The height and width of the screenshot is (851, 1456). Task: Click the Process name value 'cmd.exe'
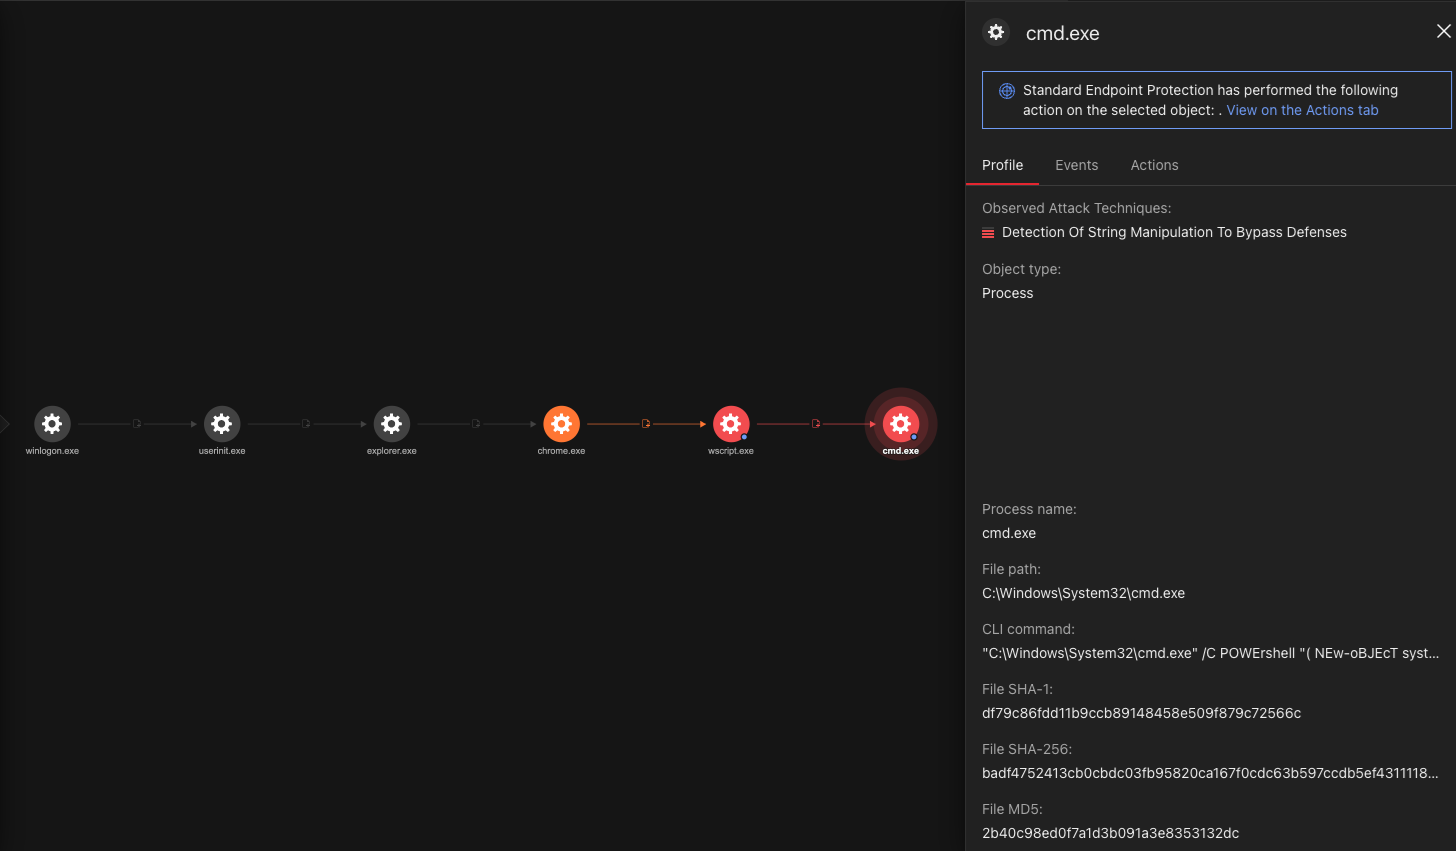pos(1009,533)
